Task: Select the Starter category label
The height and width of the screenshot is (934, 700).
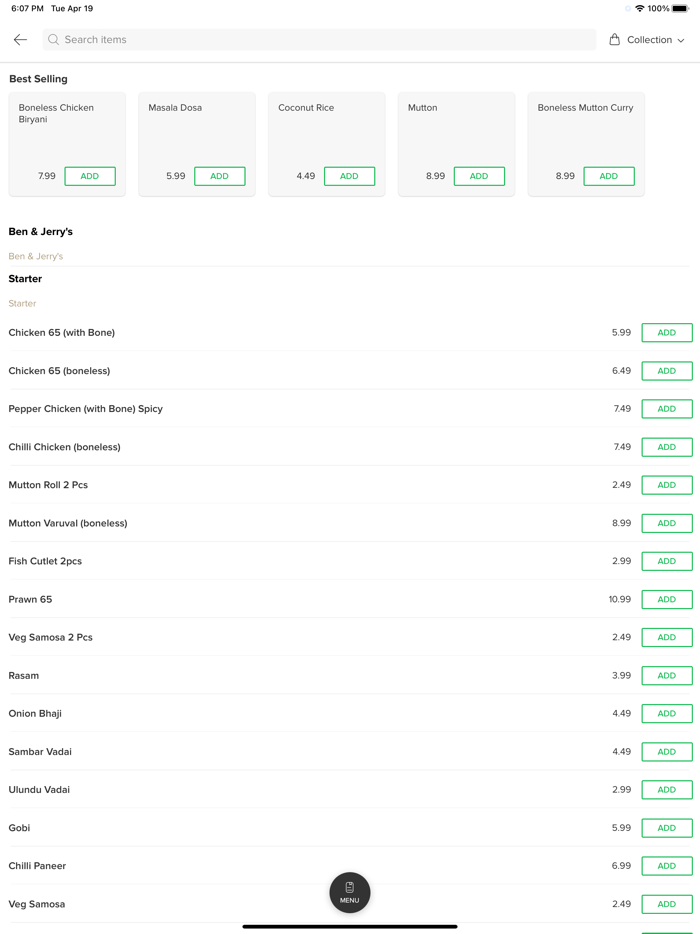Action: [x=25, y=279]
